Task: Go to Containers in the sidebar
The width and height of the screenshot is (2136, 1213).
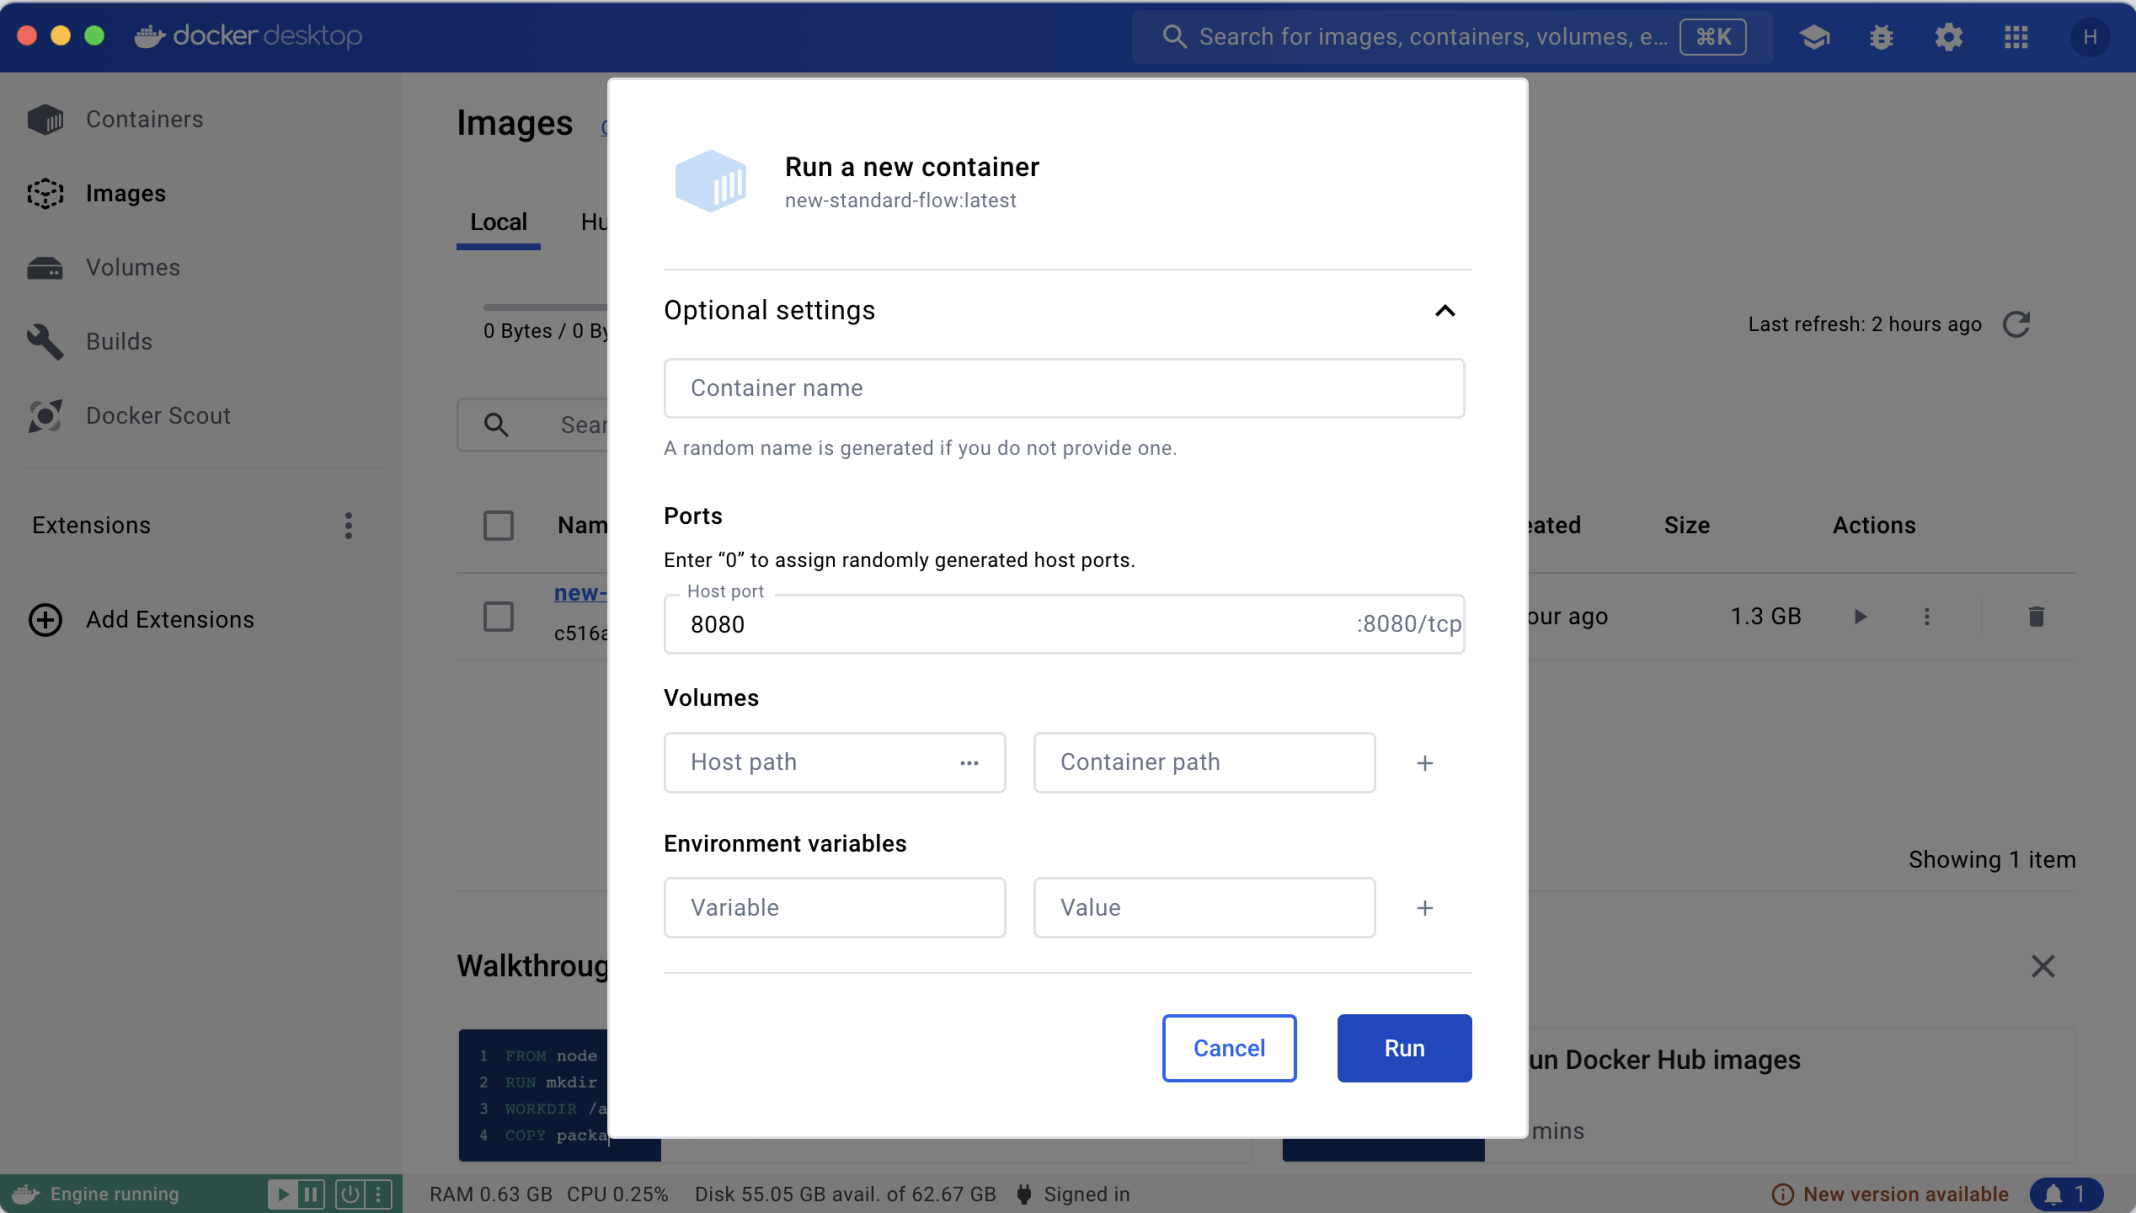Action: 144,119
